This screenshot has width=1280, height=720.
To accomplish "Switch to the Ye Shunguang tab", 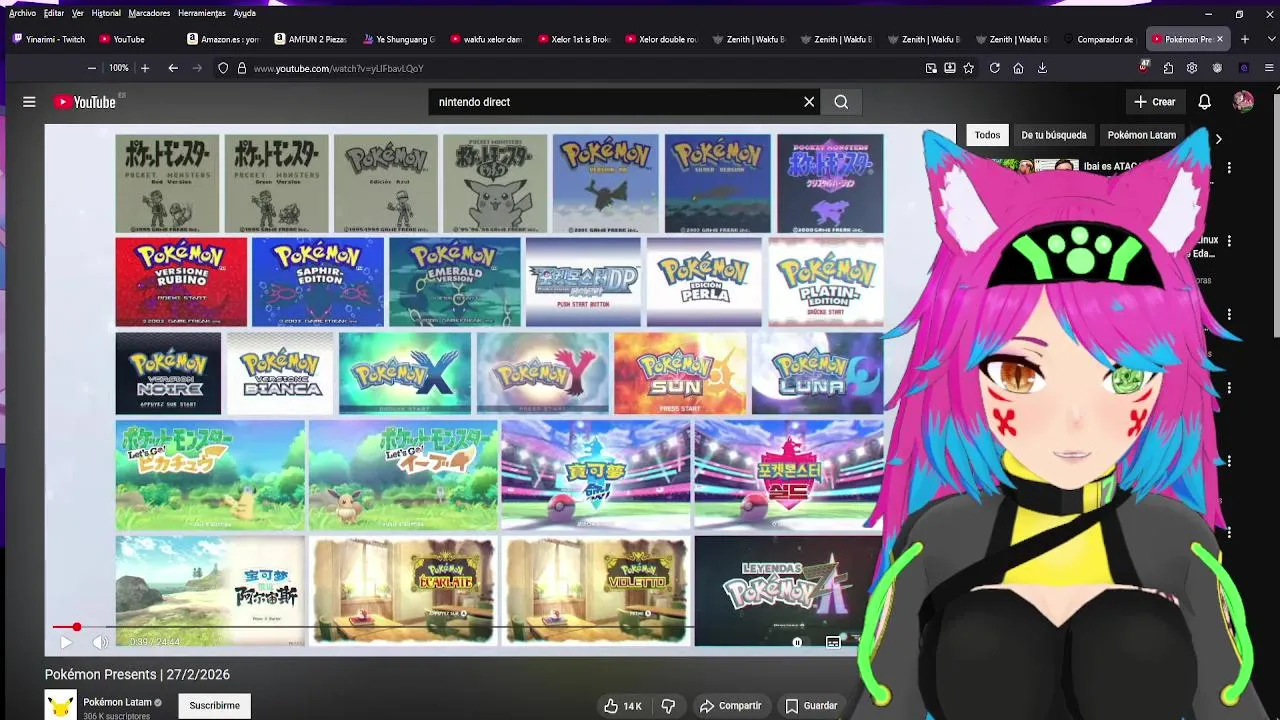I will pos(400,39).
